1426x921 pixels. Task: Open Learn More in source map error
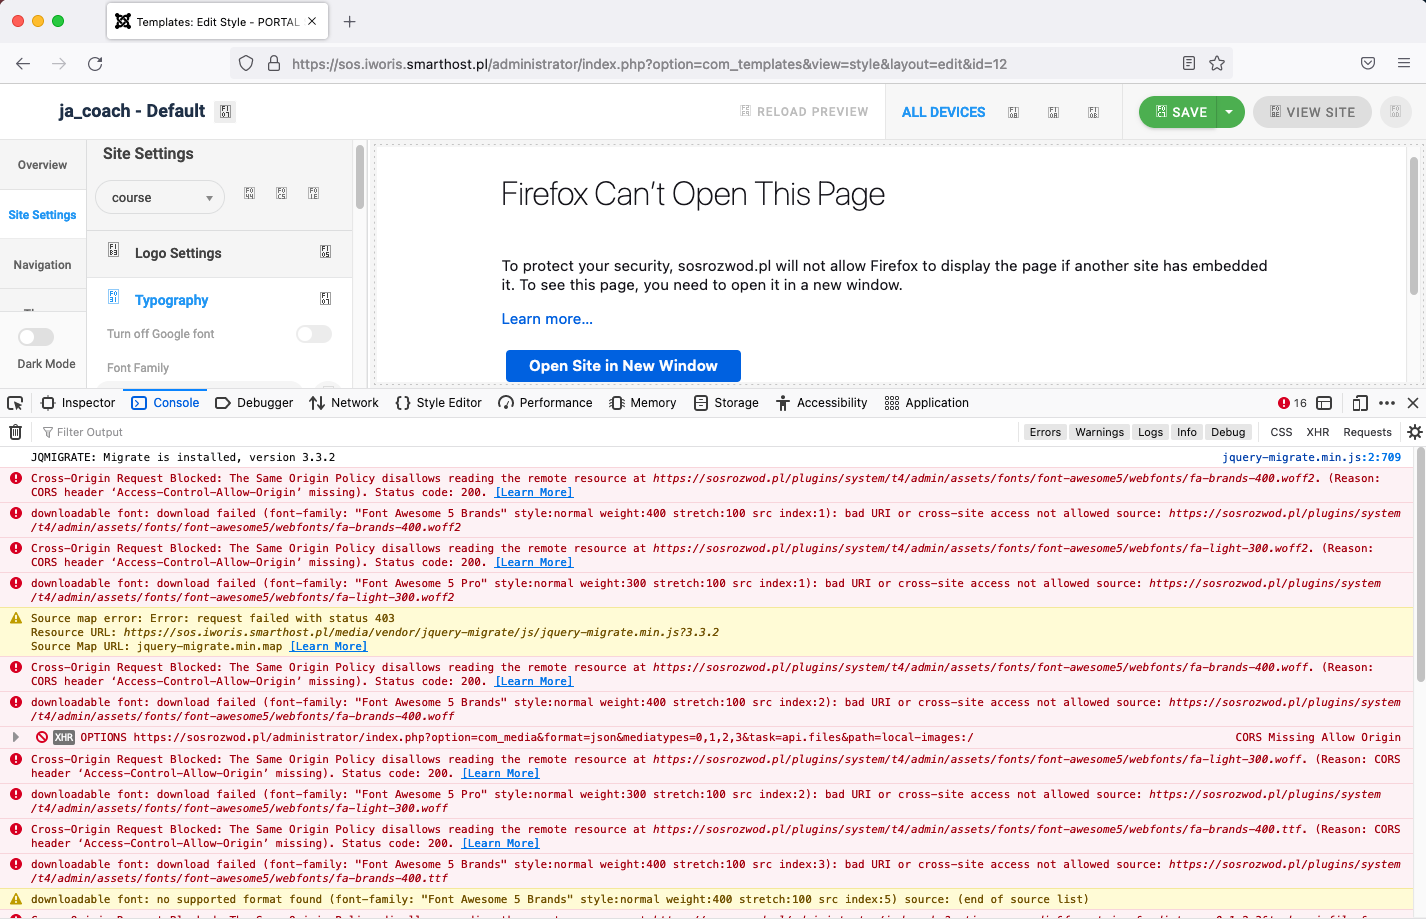tap(328, 646)
